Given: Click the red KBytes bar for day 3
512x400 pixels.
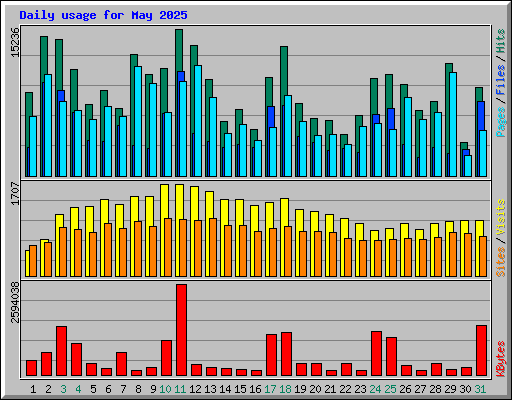Looking at the screenshot, I should pos(62,351).
